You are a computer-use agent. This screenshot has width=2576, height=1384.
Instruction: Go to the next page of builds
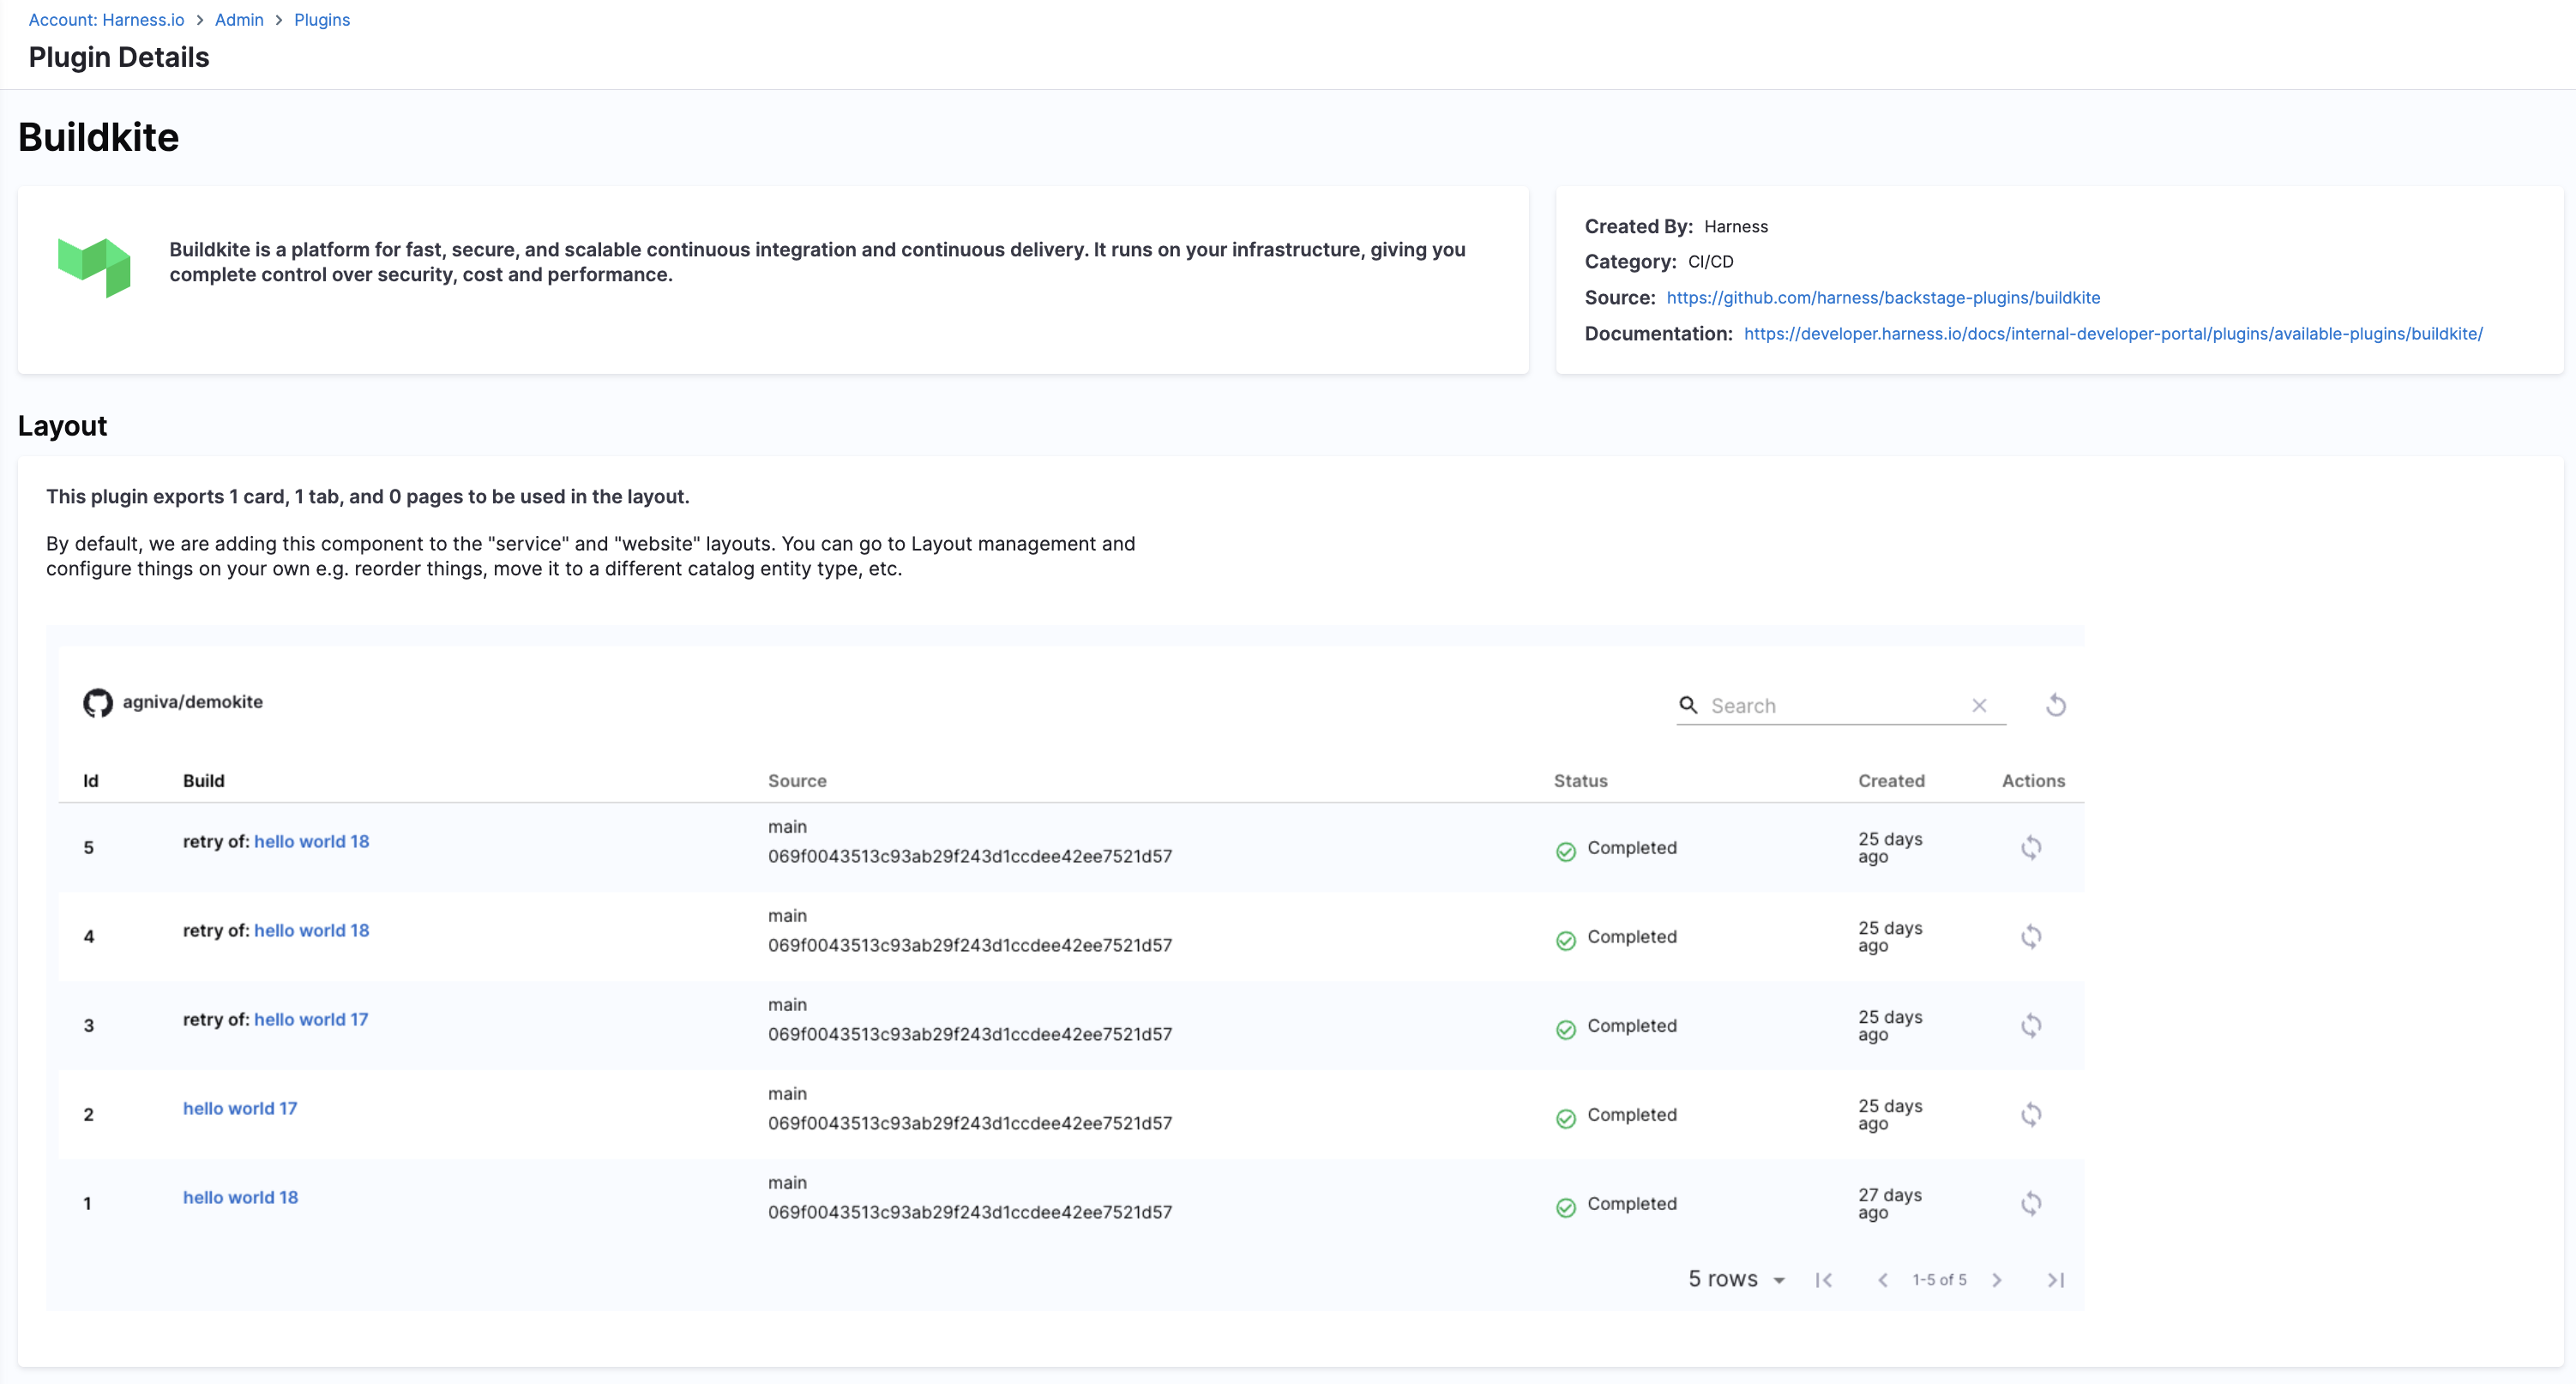click(x=1997, y=1279)
